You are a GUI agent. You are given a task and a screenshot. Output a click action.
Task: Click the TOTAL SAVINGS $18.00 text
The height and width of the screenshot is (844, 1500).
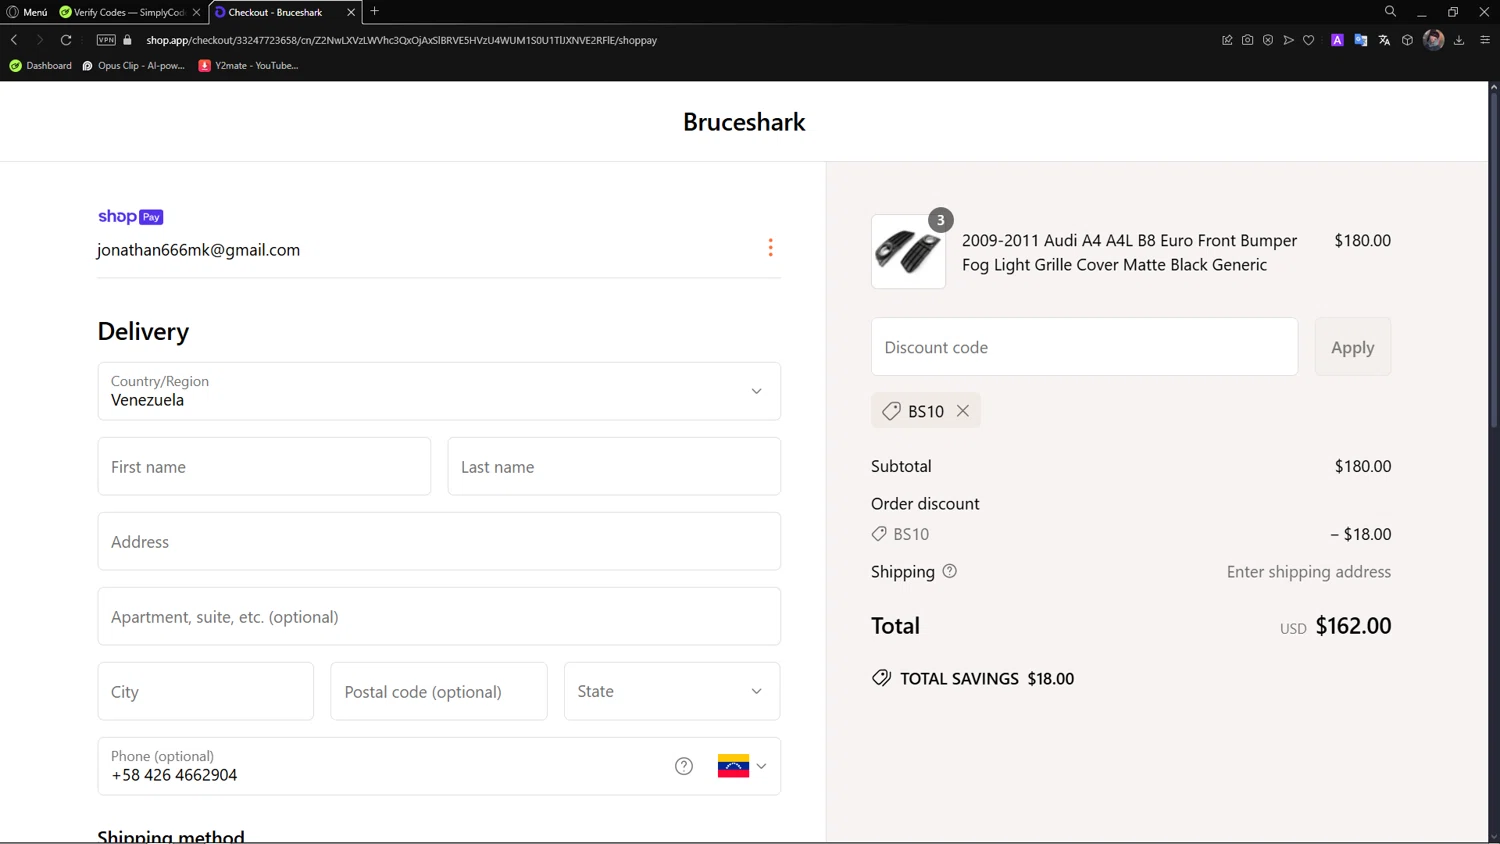(987, 679)
